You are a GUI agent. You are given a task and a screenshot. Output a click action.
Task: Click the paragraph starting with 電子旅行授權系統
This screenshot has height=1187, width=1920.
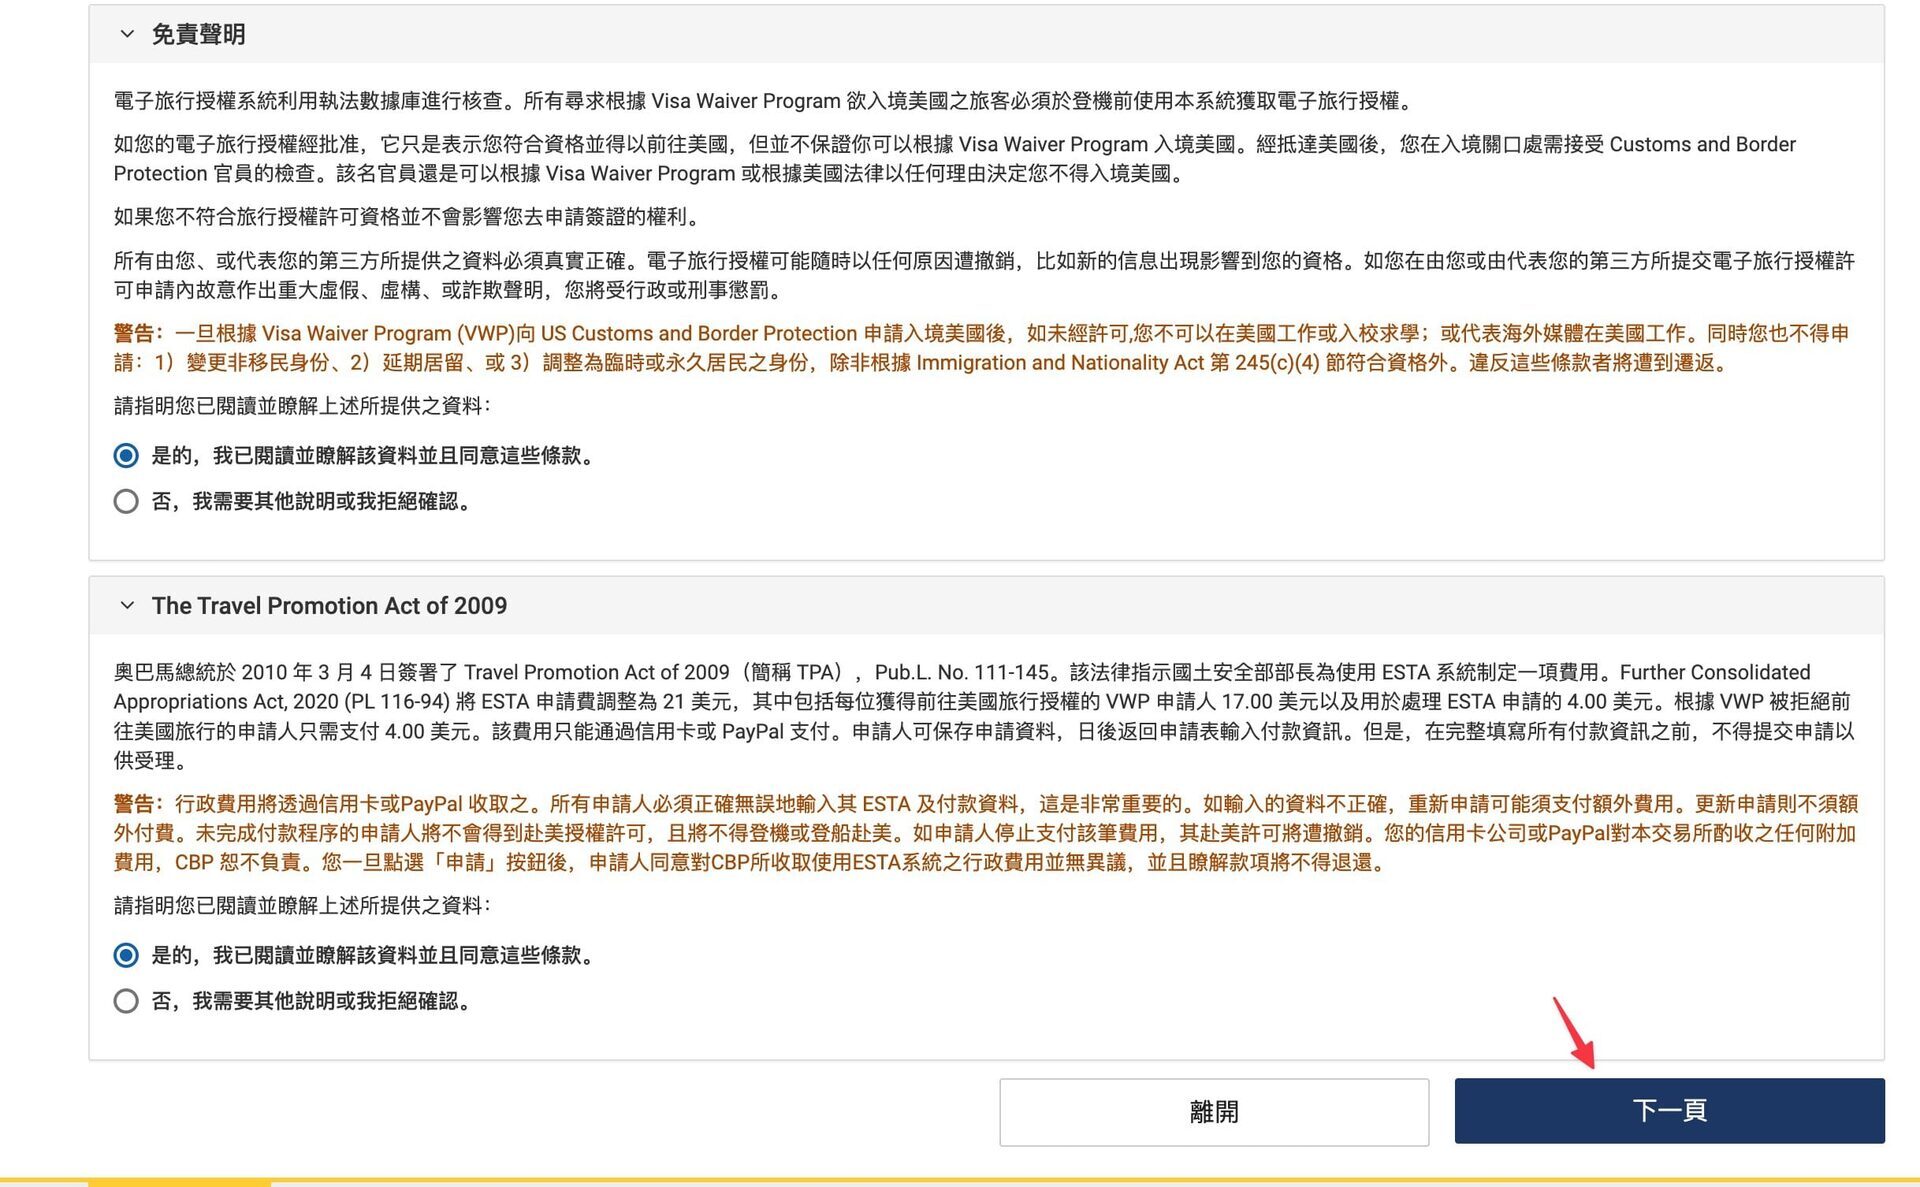[764, 101]
